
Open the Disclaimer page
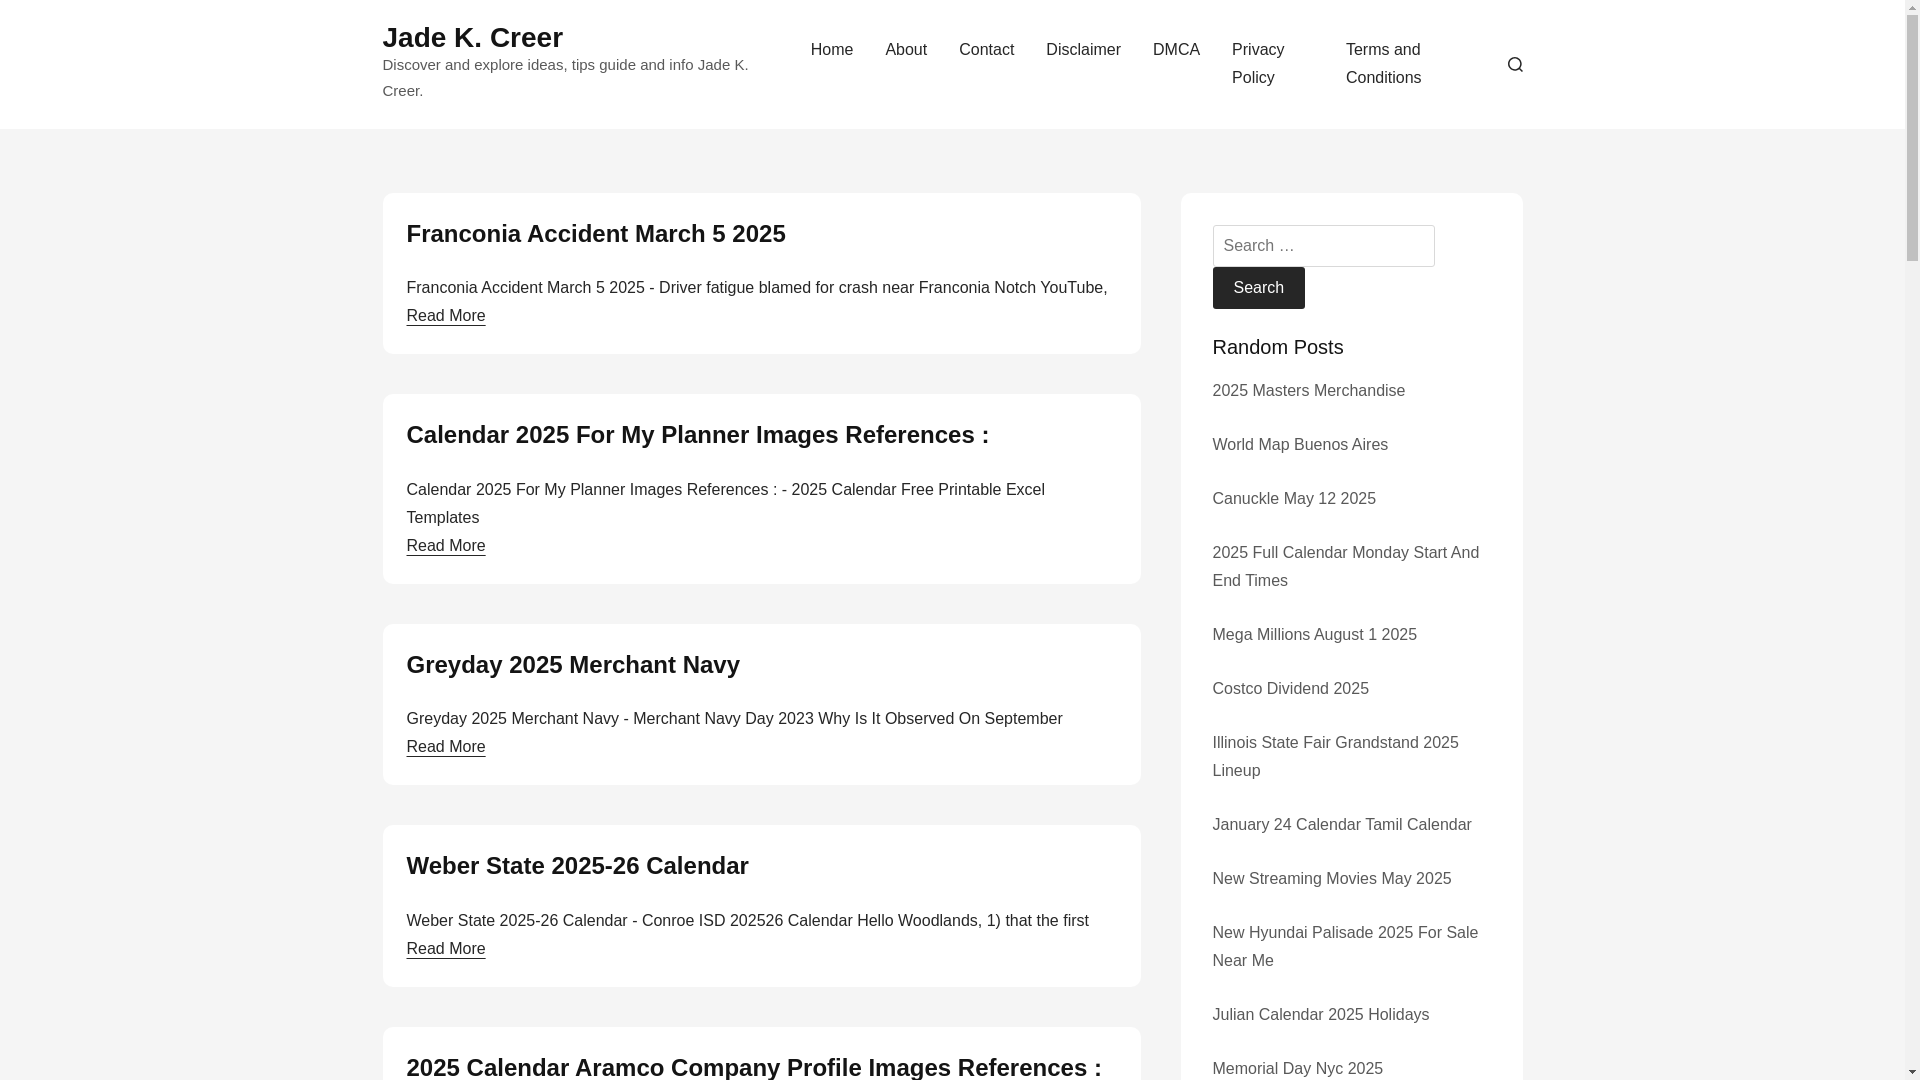[x=1083, y=50]
